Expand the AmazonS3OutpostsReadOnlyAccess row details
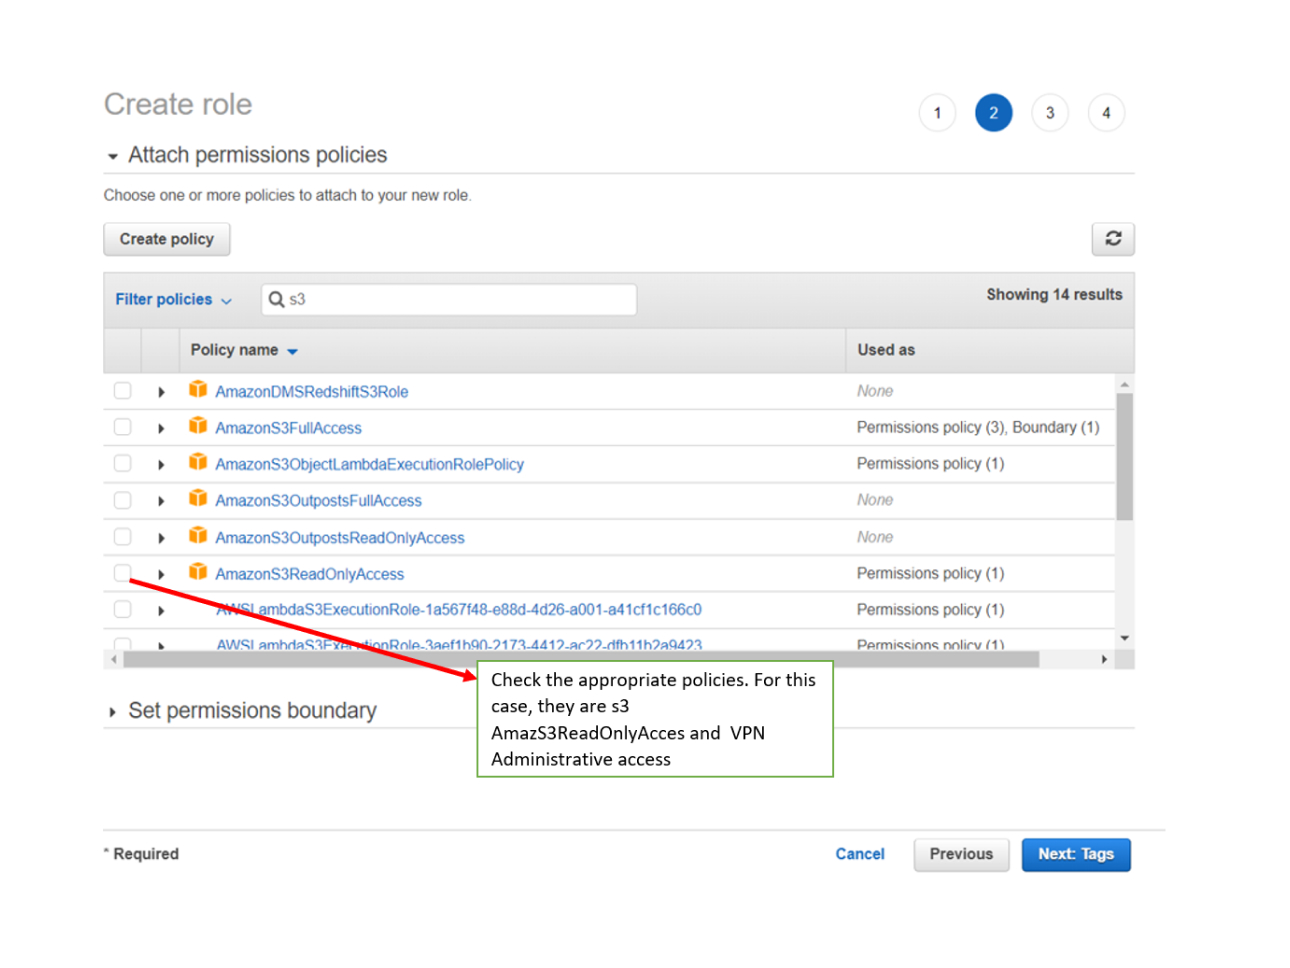The height and width of the screenshot is (968, 1290). click(x=161, y=538)
